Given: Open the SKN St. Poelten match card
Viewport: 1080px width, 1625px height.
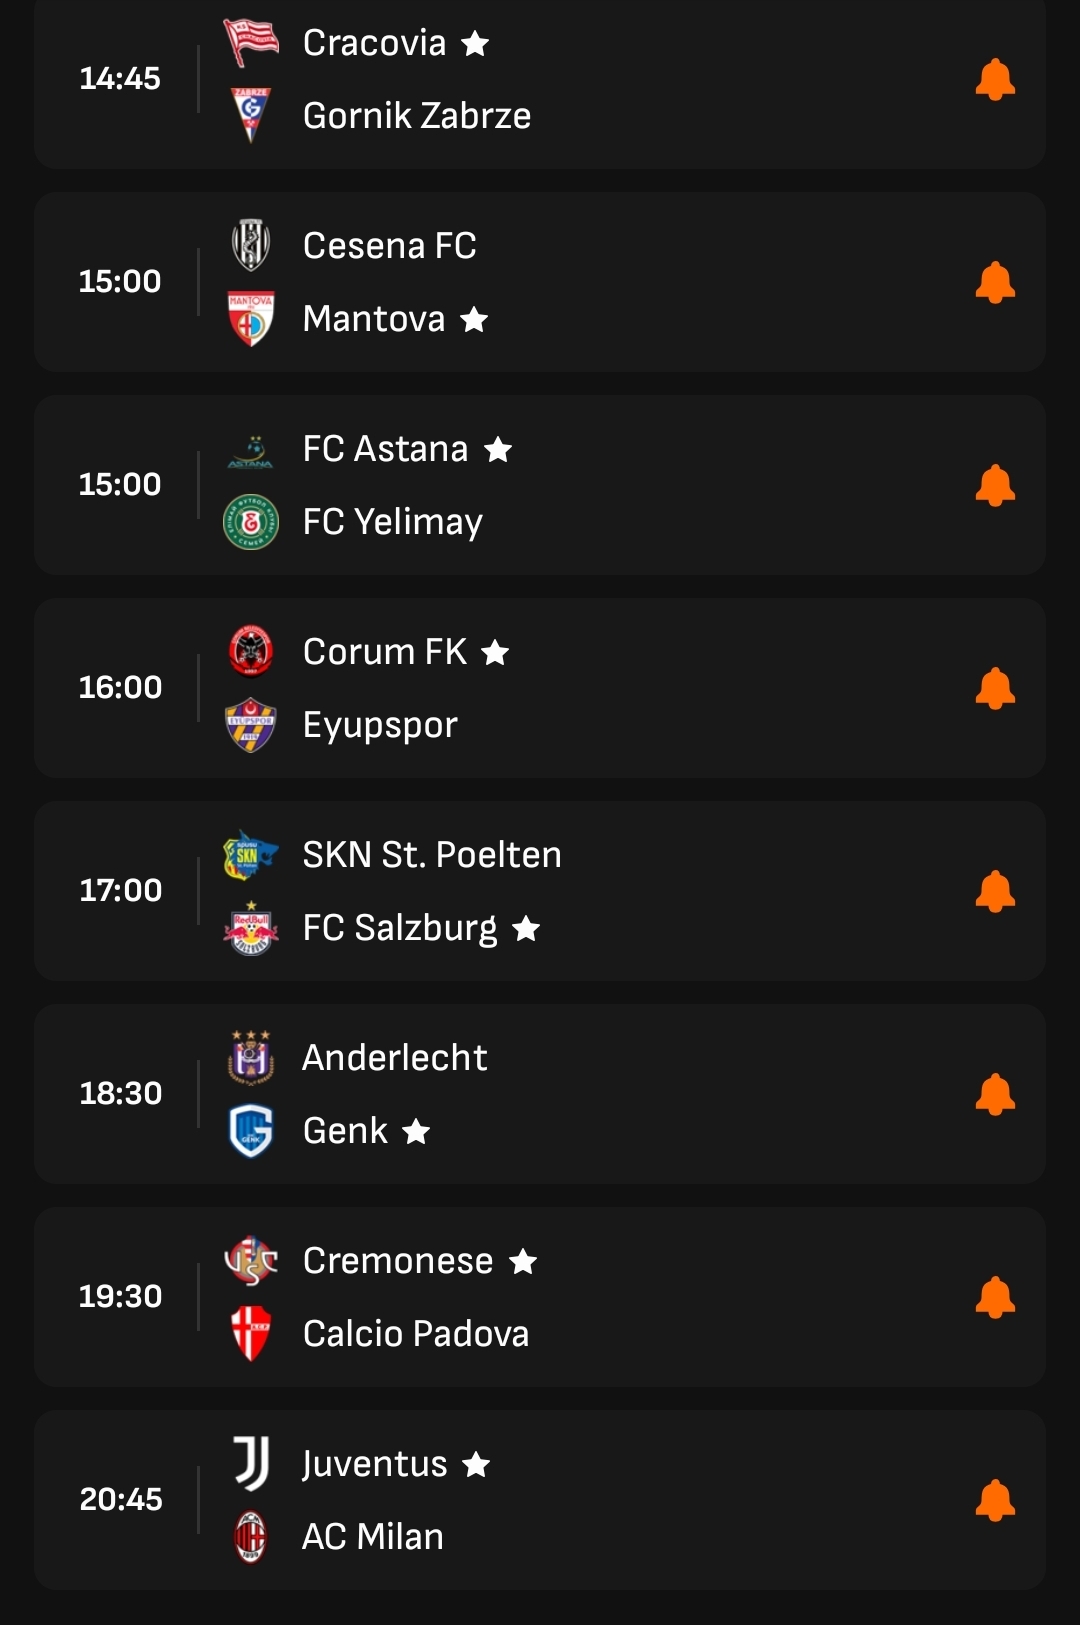Looking at the screenshot, I should (540, 891).
